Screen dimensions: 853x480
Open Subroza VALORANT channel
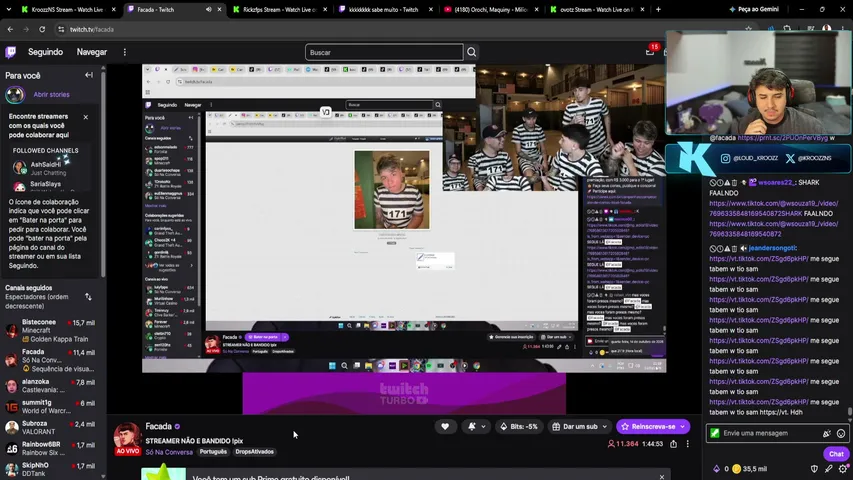pos(50,427)
